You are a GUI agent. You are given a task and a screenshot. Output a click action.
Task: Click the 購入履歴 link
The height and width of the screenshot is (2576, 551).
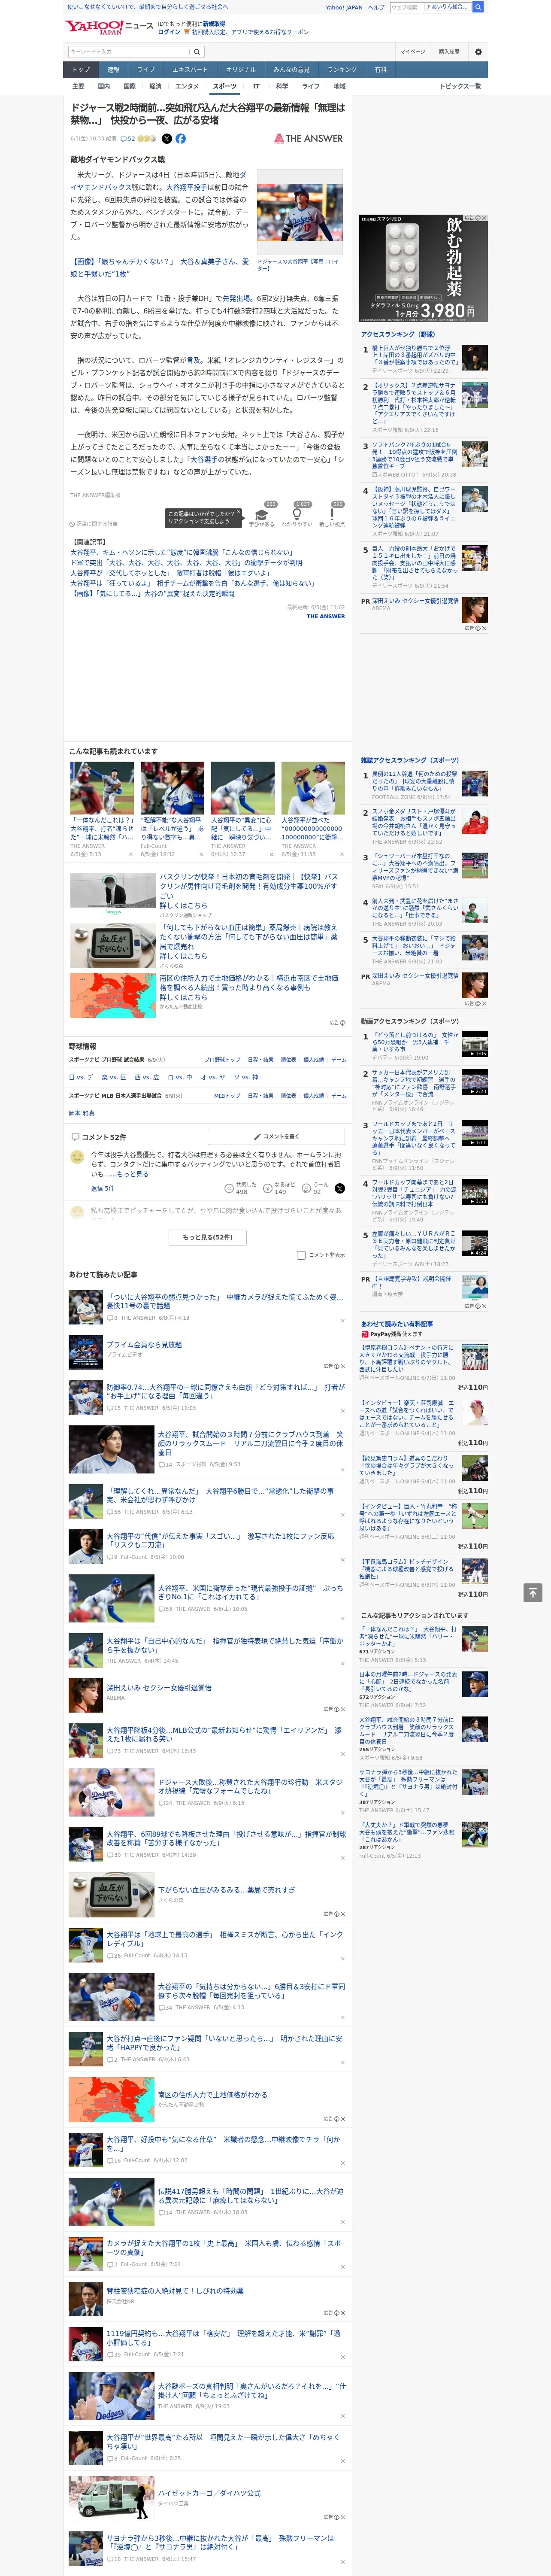449,52
